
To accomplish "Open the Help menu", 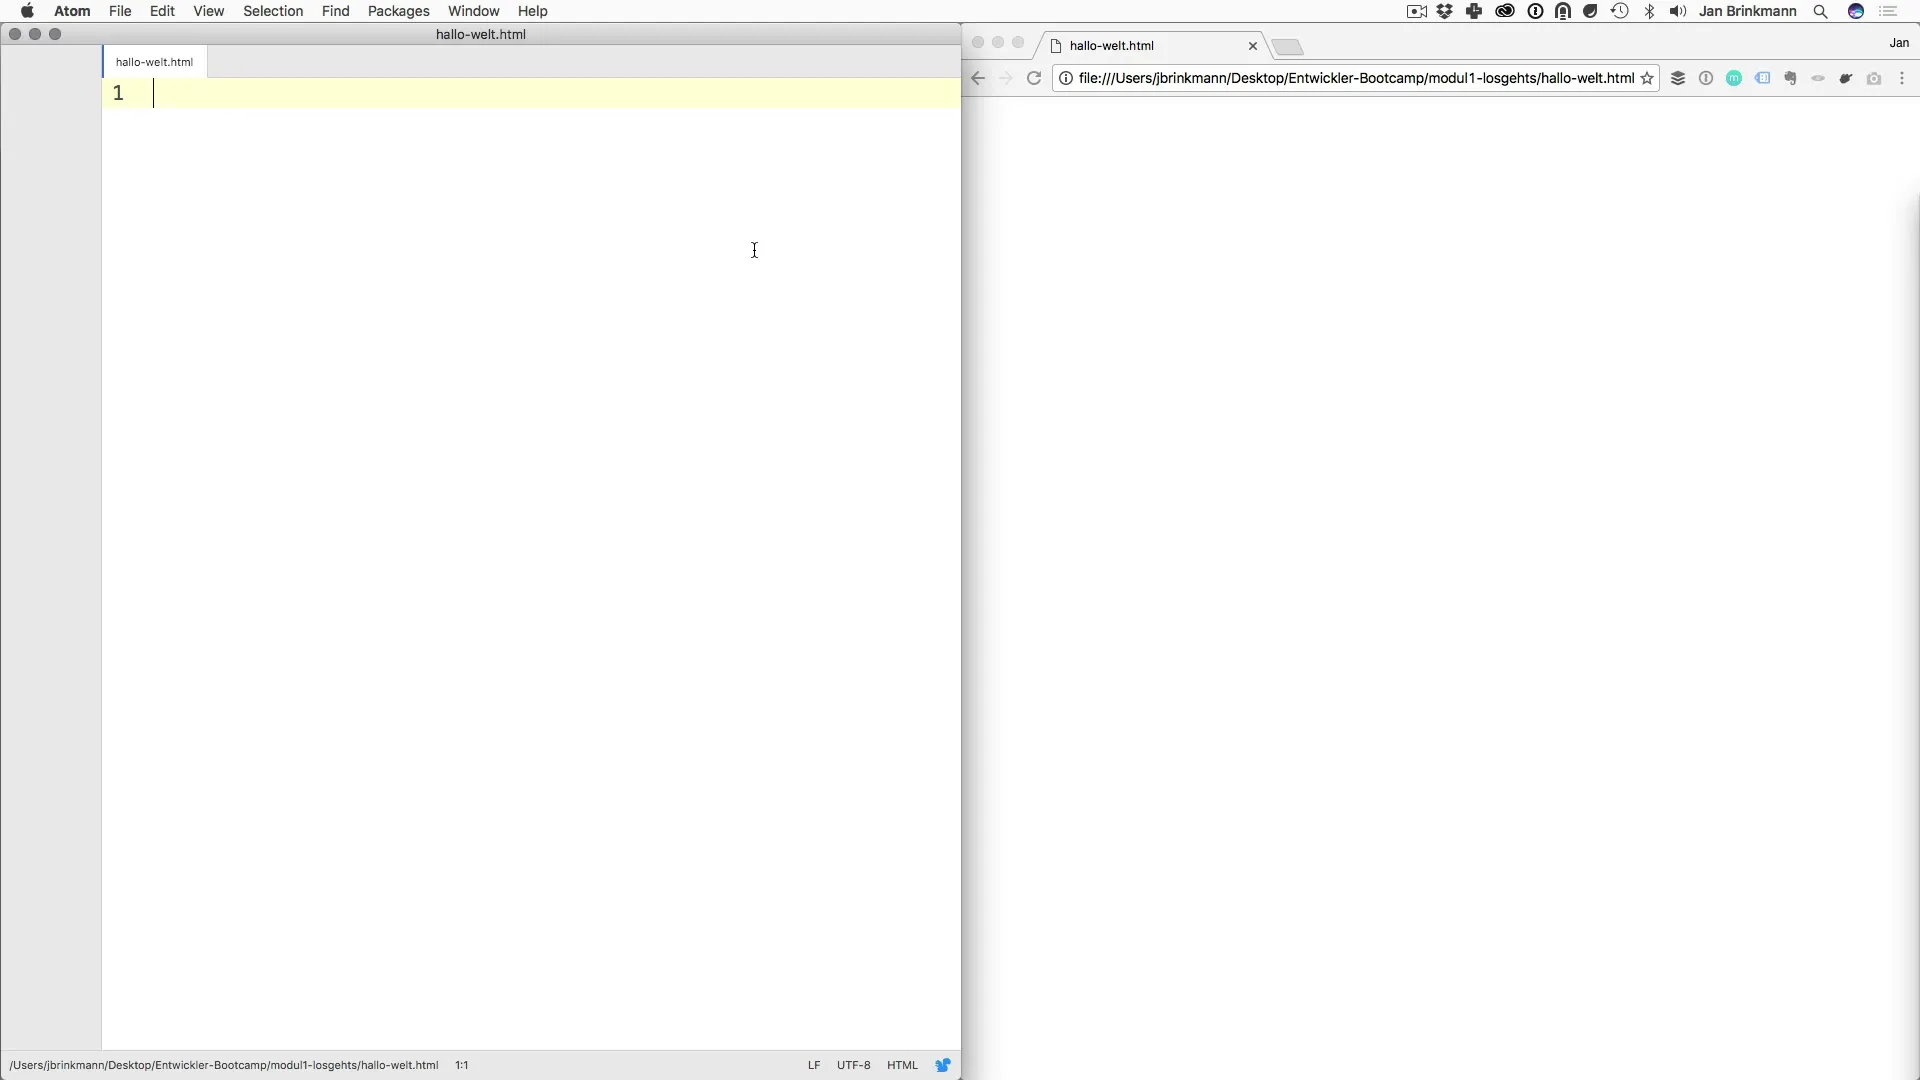I will point(532,11).
